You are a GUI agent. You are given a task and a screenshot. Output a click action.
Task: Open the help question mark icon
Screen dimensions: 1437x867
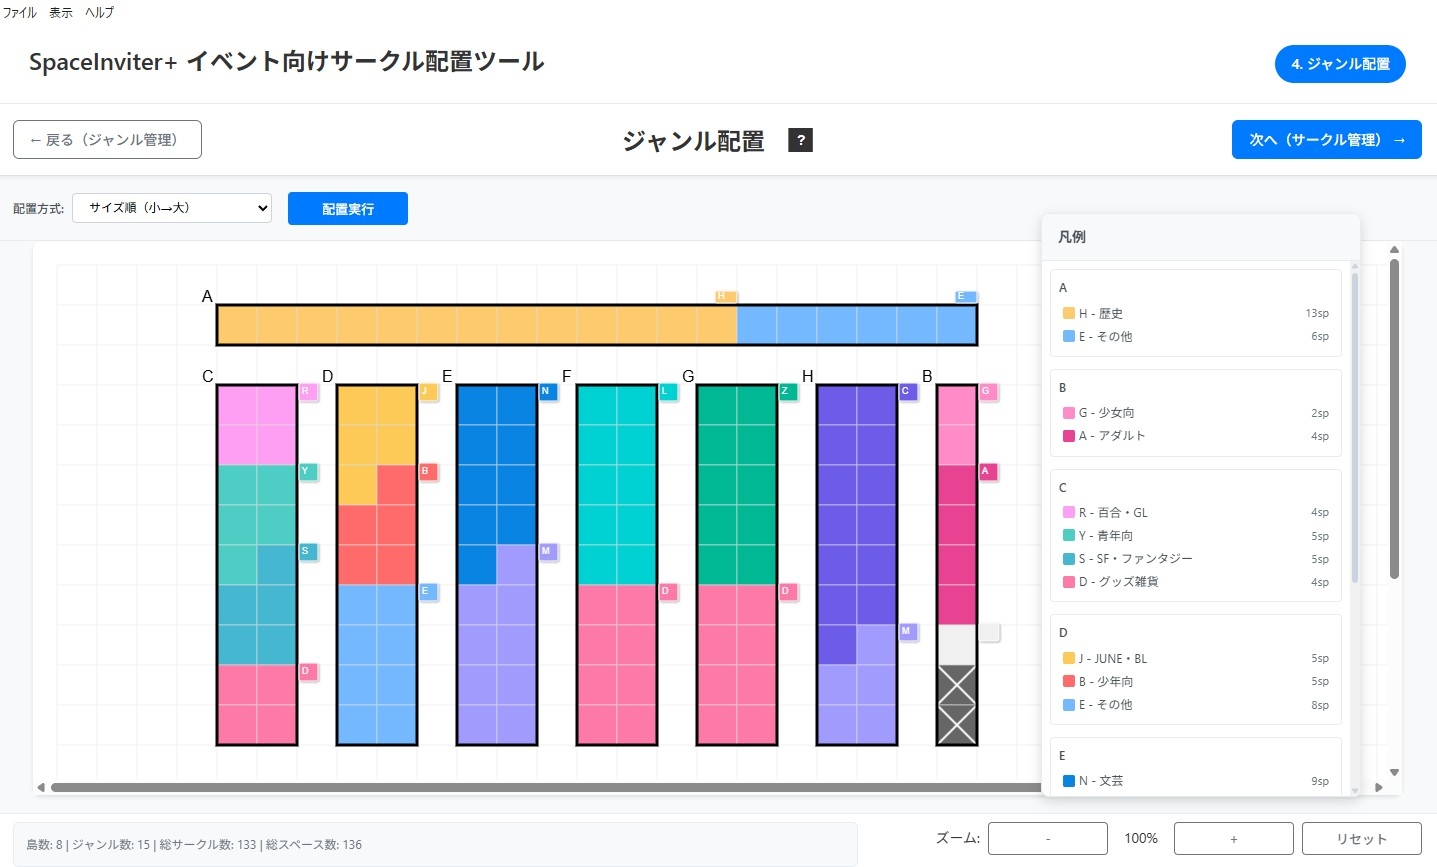tap(800, 140)
